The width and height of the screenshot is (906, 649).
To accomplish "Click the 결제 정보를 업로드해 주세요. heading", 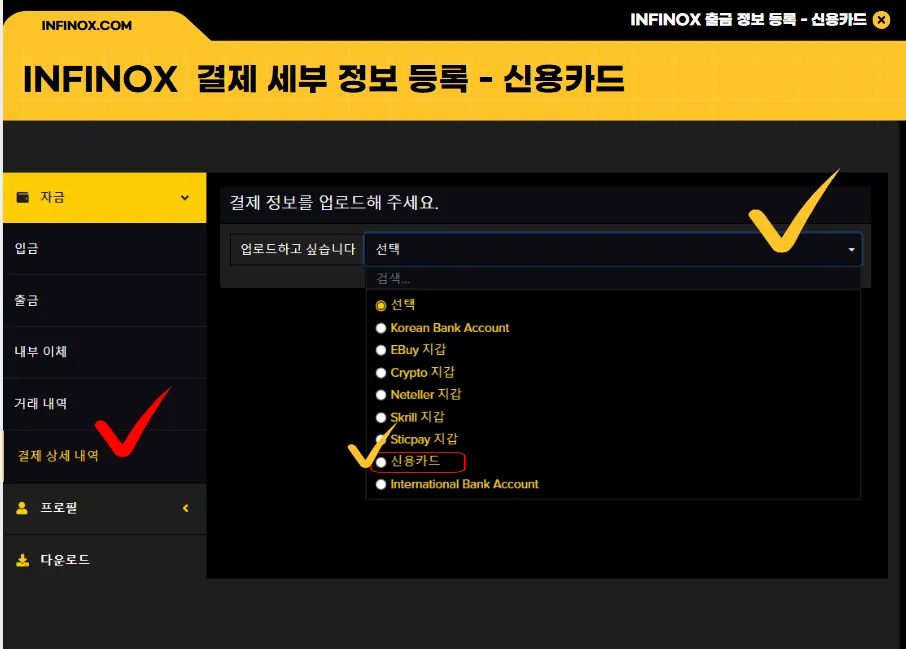I will tap(334, 202).
